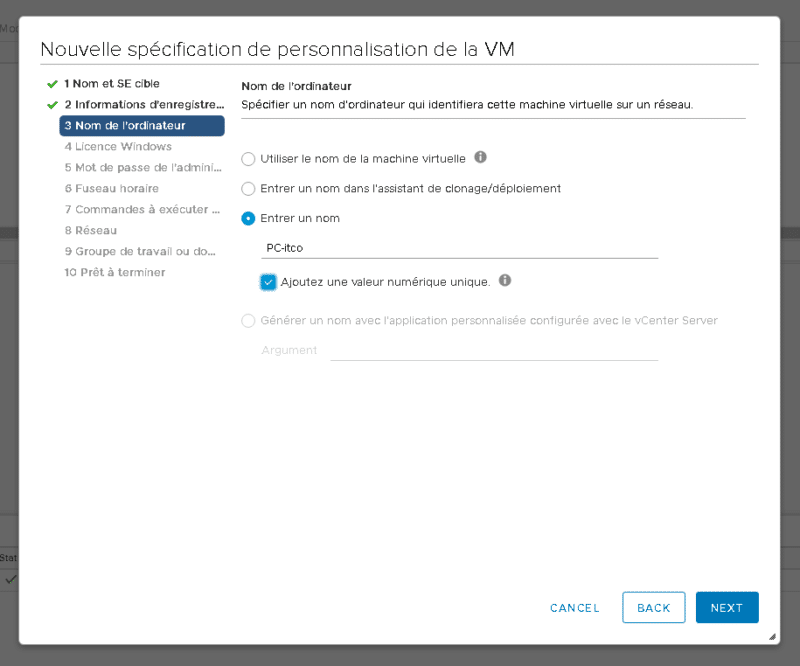Click step 4 Licence Windows
The image size is (800, 666).
[118, 146]
